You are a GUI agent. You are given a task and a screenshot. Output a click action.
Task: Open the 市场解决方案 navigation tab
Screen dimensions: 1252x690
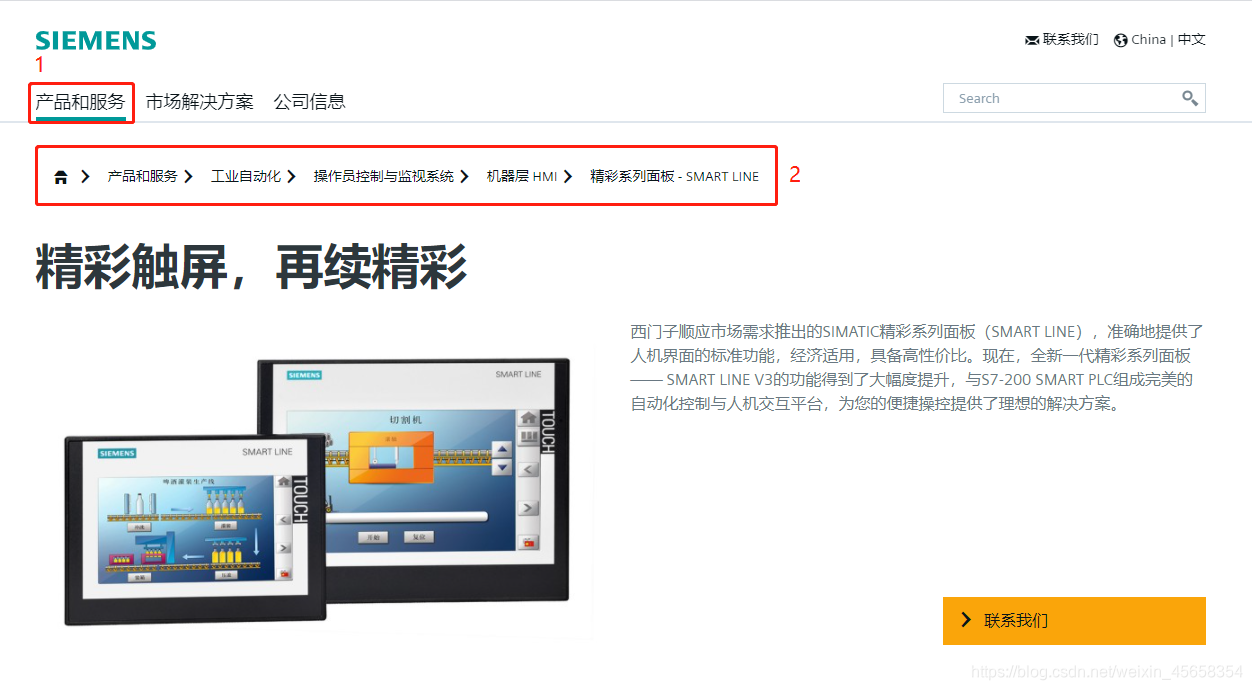pyautogui.click(x=200, y=101)
